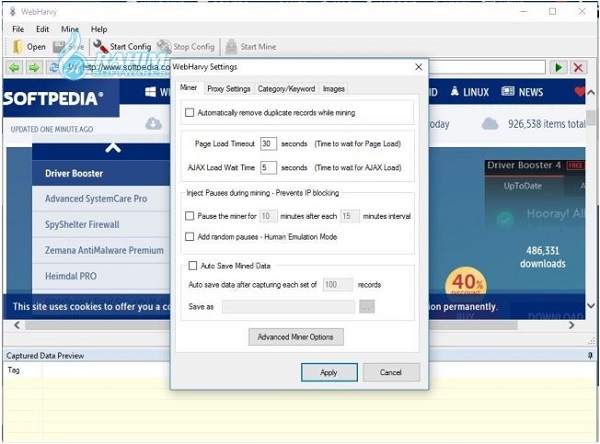Switch to the Category/Keyword tab
The height and width of the screenshot is (444, 600).
(x=286, y=89)
